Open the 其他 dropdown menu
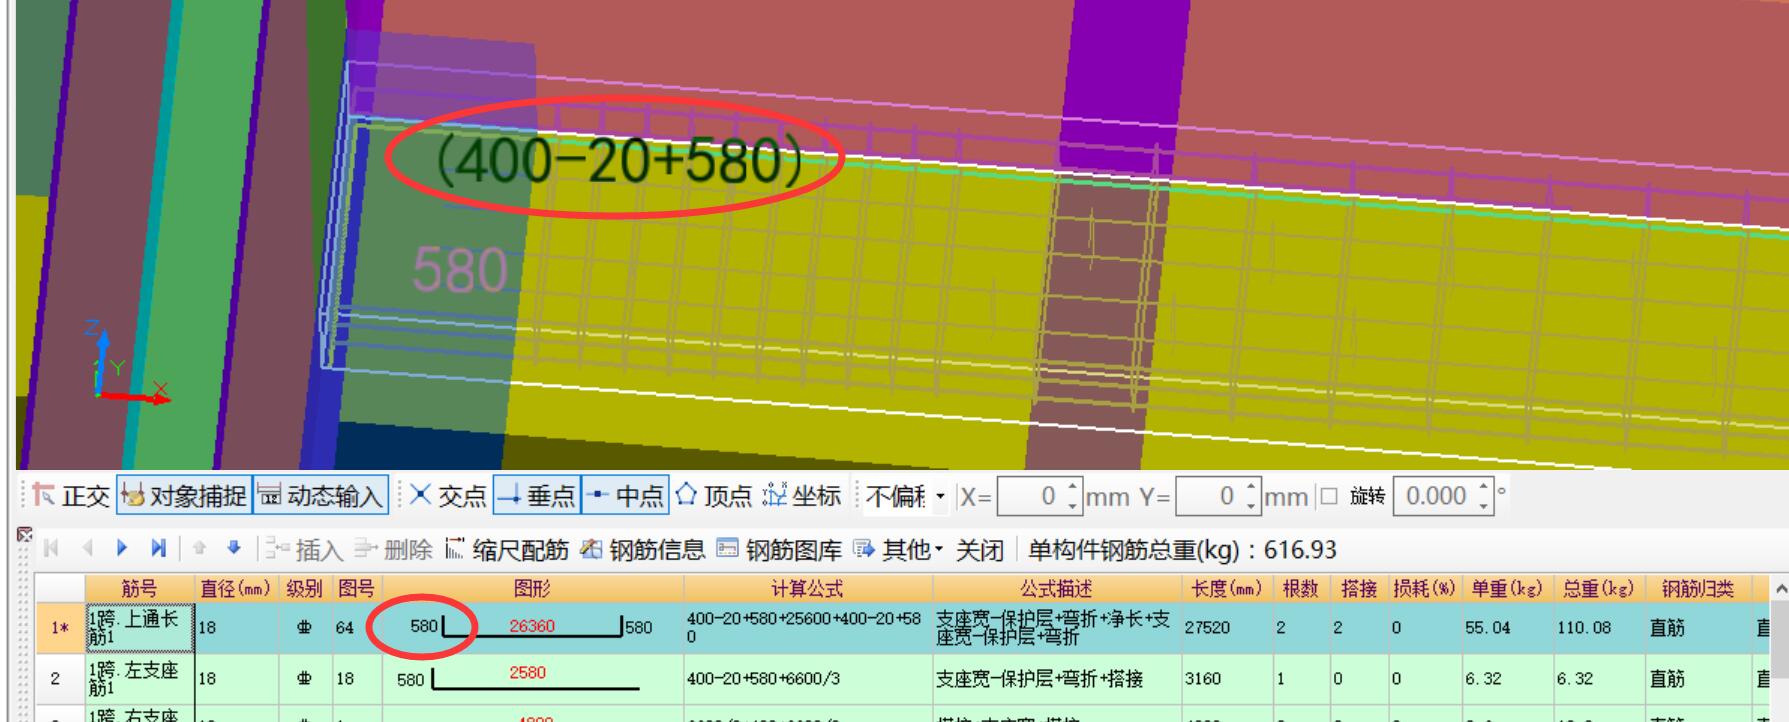This screenshot has height=722, width=1789. tap(897, 549)
